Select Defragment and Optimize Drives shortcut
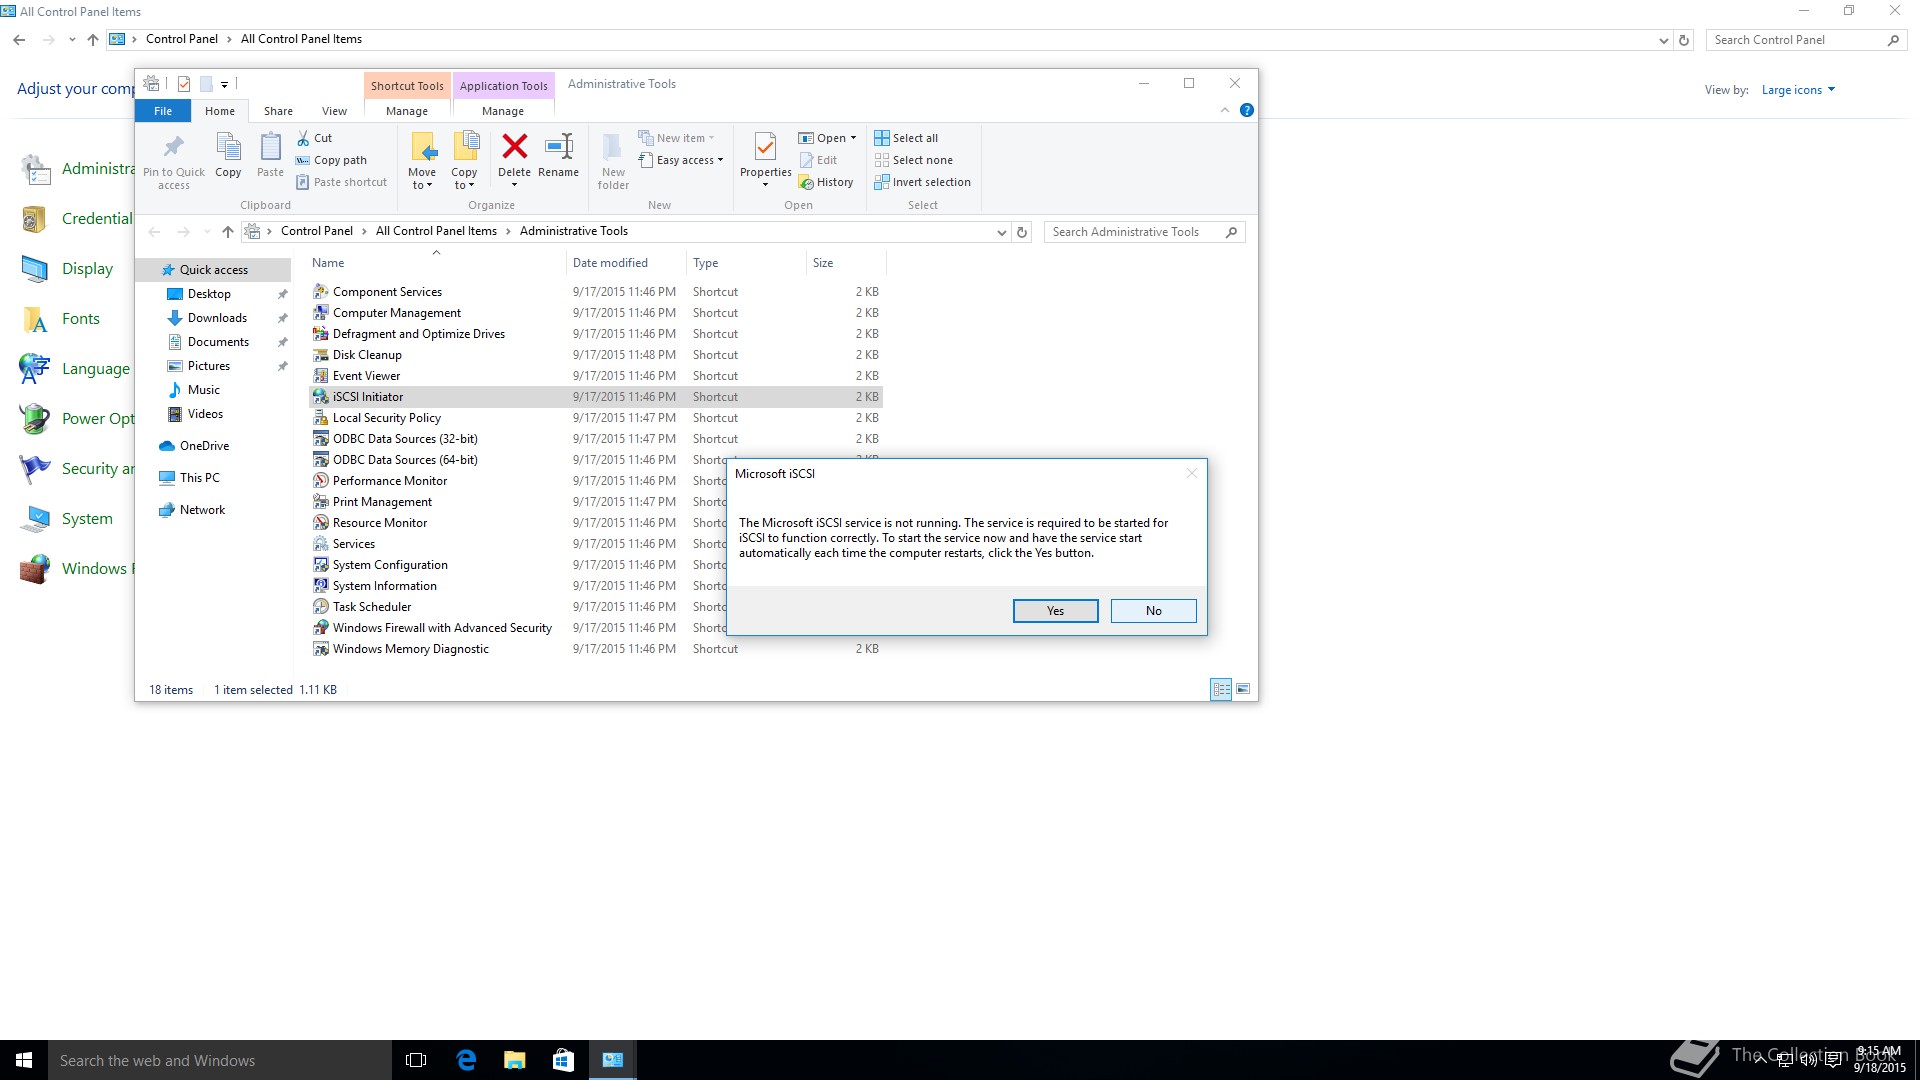Viewport: 1920px width, 1080px height. point(418,334)
